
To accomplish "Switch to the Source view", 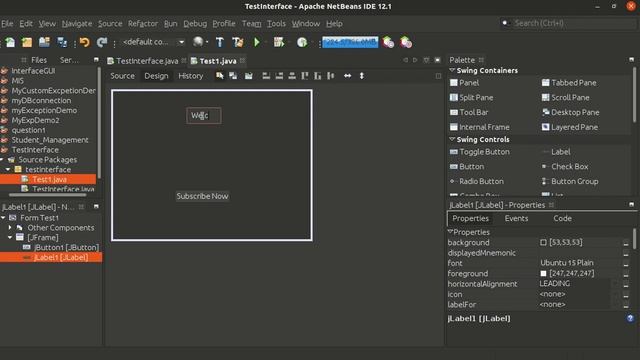I will pyautogui.click(x=122, y=76).
